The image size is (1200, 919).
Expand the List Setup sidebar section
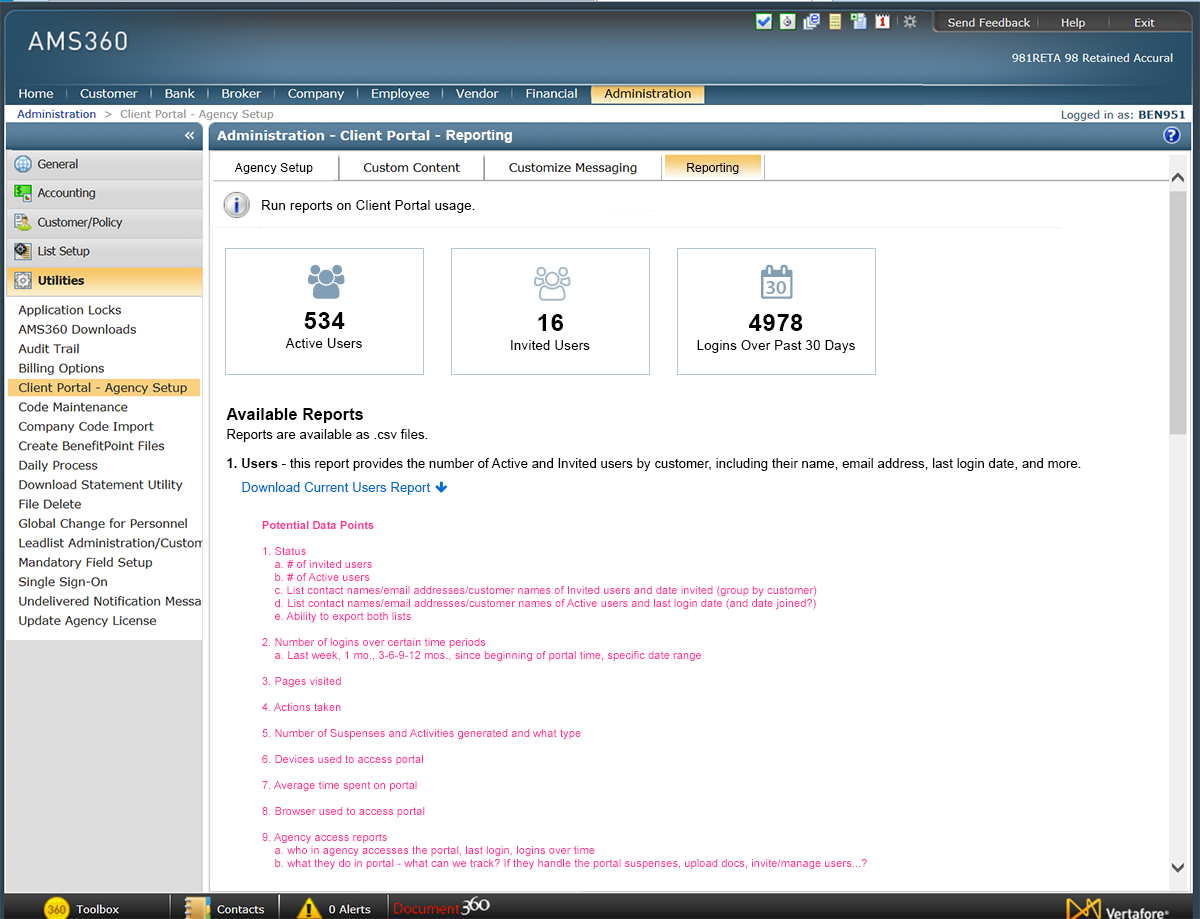(x=104, y=251)
